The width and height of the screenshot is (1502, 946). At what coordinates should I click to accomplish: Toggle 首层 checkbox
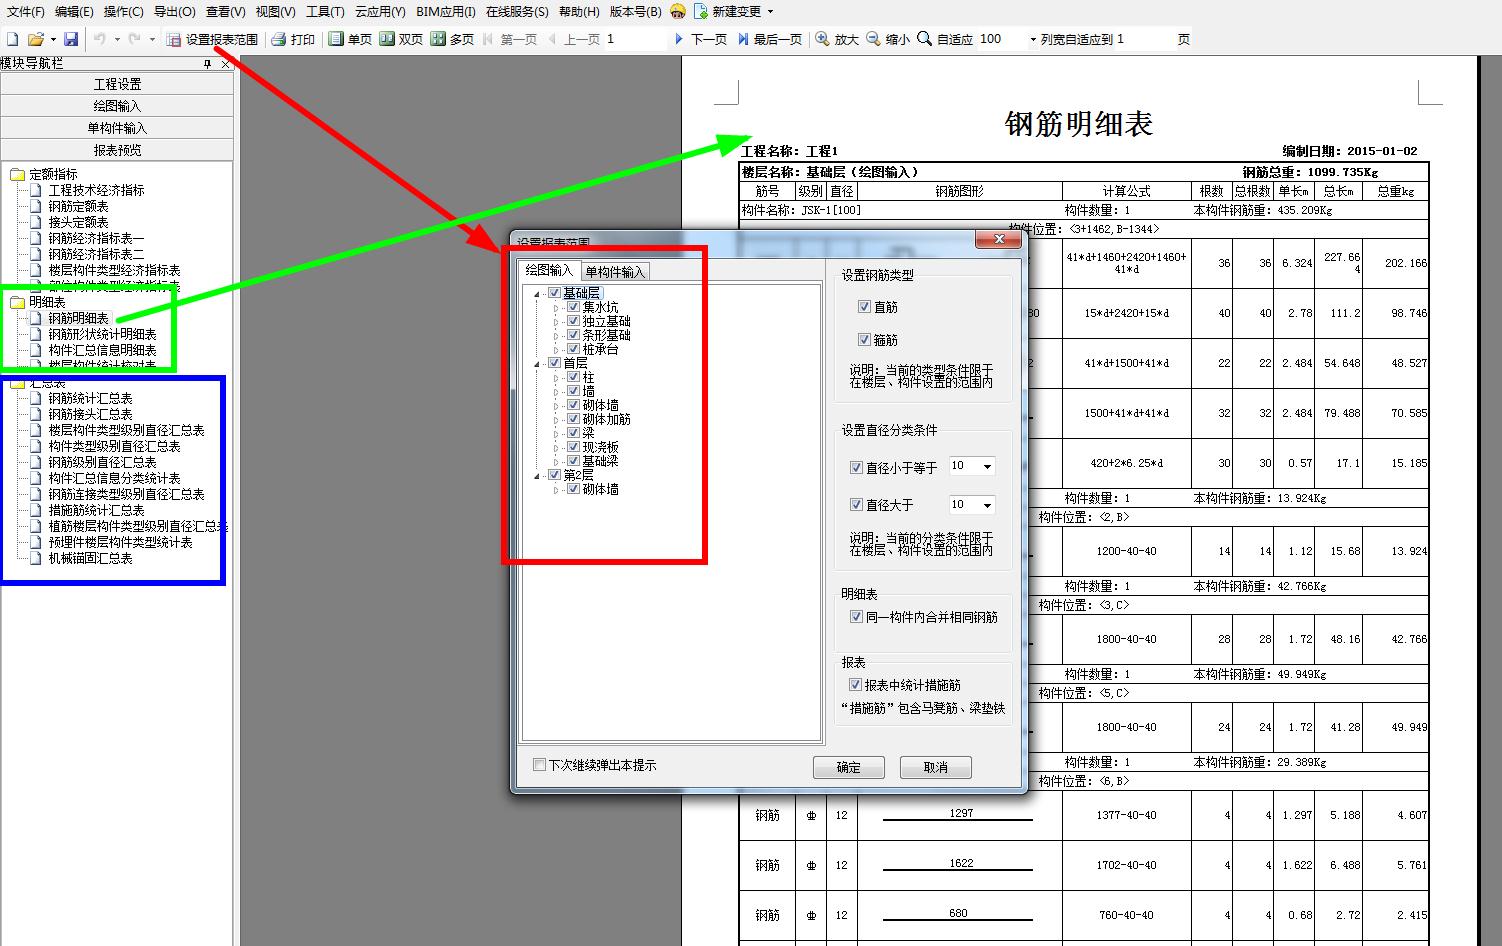[555, 363]
